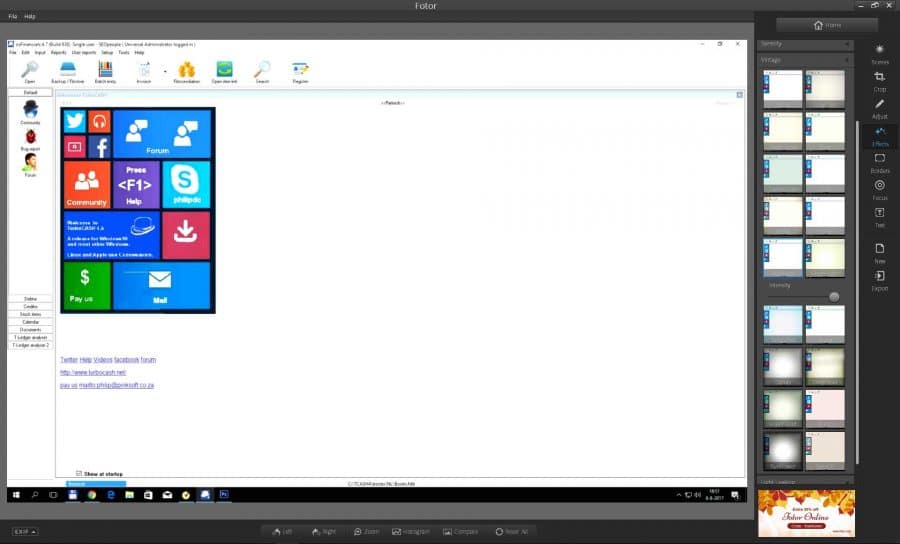Open Fotor File menu
The image size is (900, 544).
tap(13, 17)
